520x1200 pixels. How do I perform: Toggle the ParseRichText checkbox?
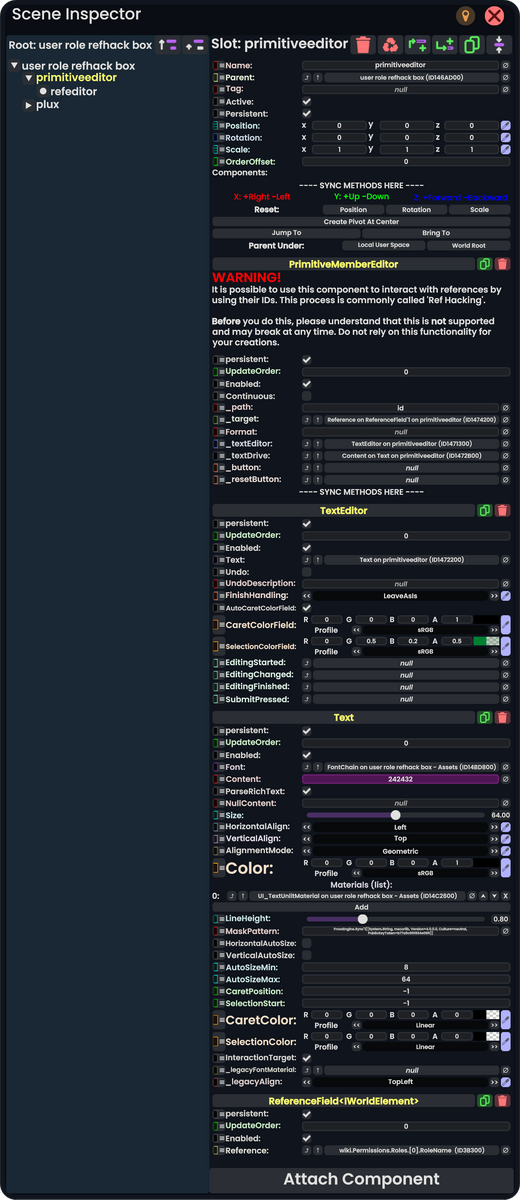[x=307, y=791]
